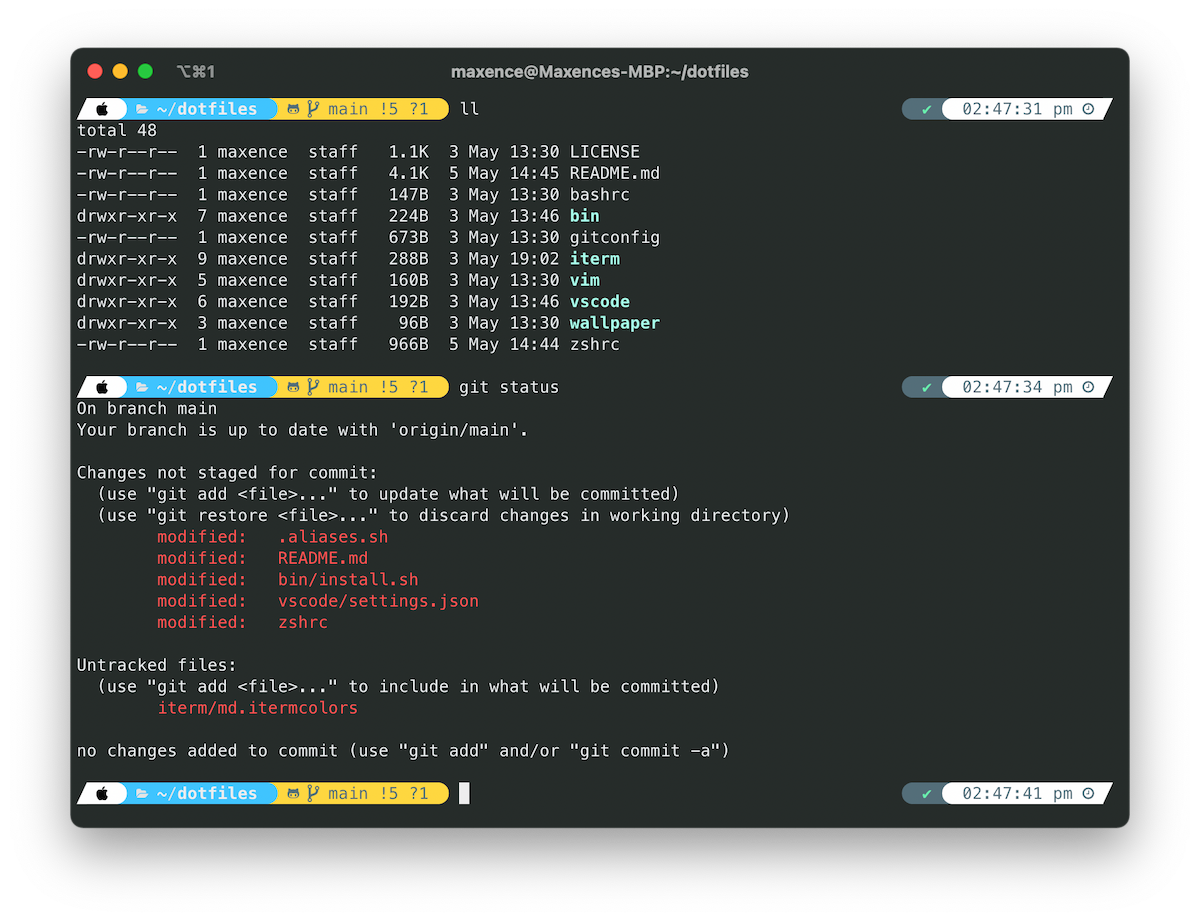The width and height of the screenshot is (1200, 921).
Task: Open the modified README.md entry in git status
Action: point(322,558)
